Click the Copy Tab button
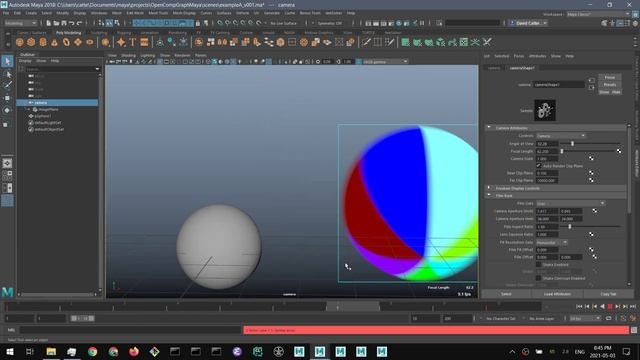 click(x=608, y=294)
